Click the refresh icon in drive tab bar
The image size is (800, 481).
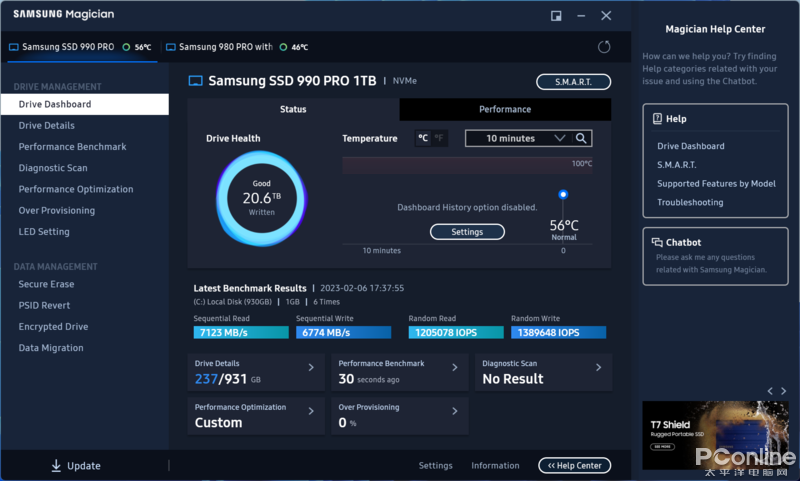click(604, 47)
